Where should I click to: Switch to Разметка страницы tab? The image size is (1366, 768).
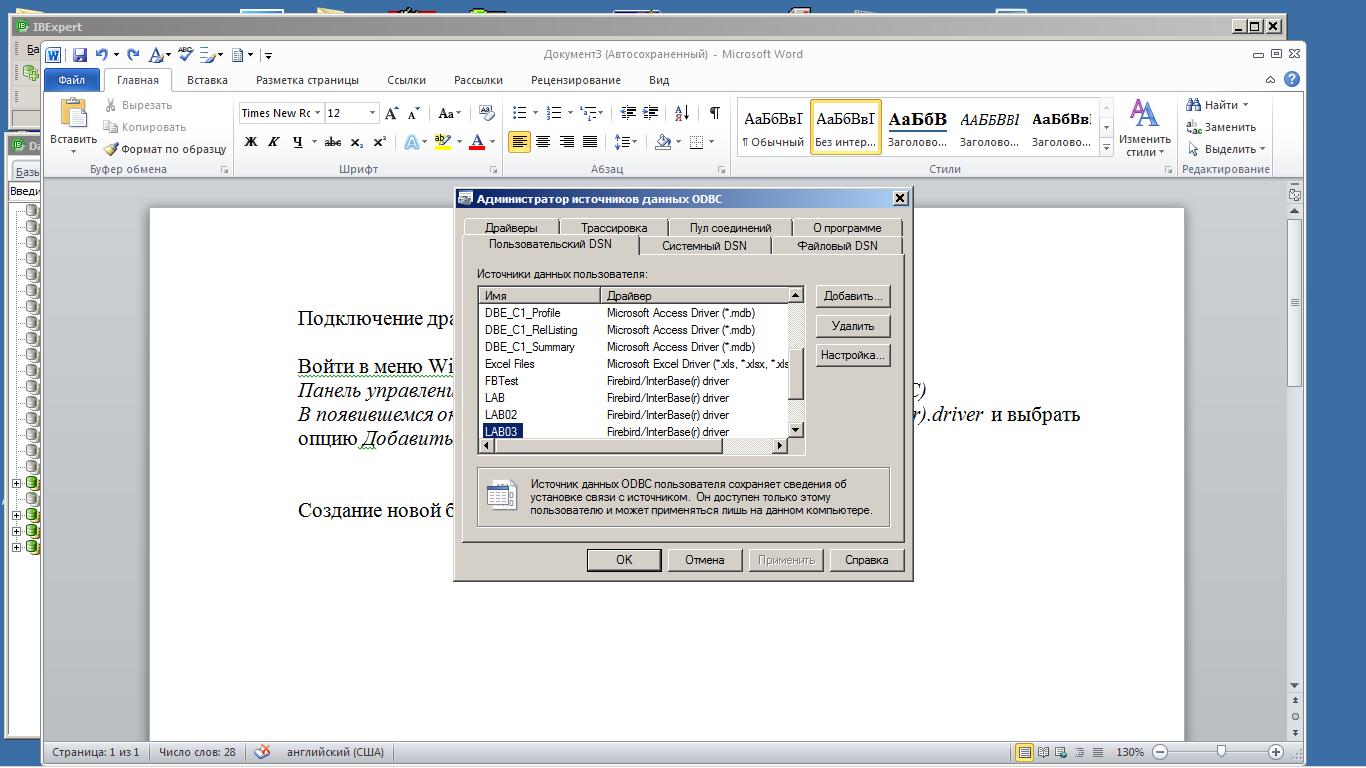point(307,80)
